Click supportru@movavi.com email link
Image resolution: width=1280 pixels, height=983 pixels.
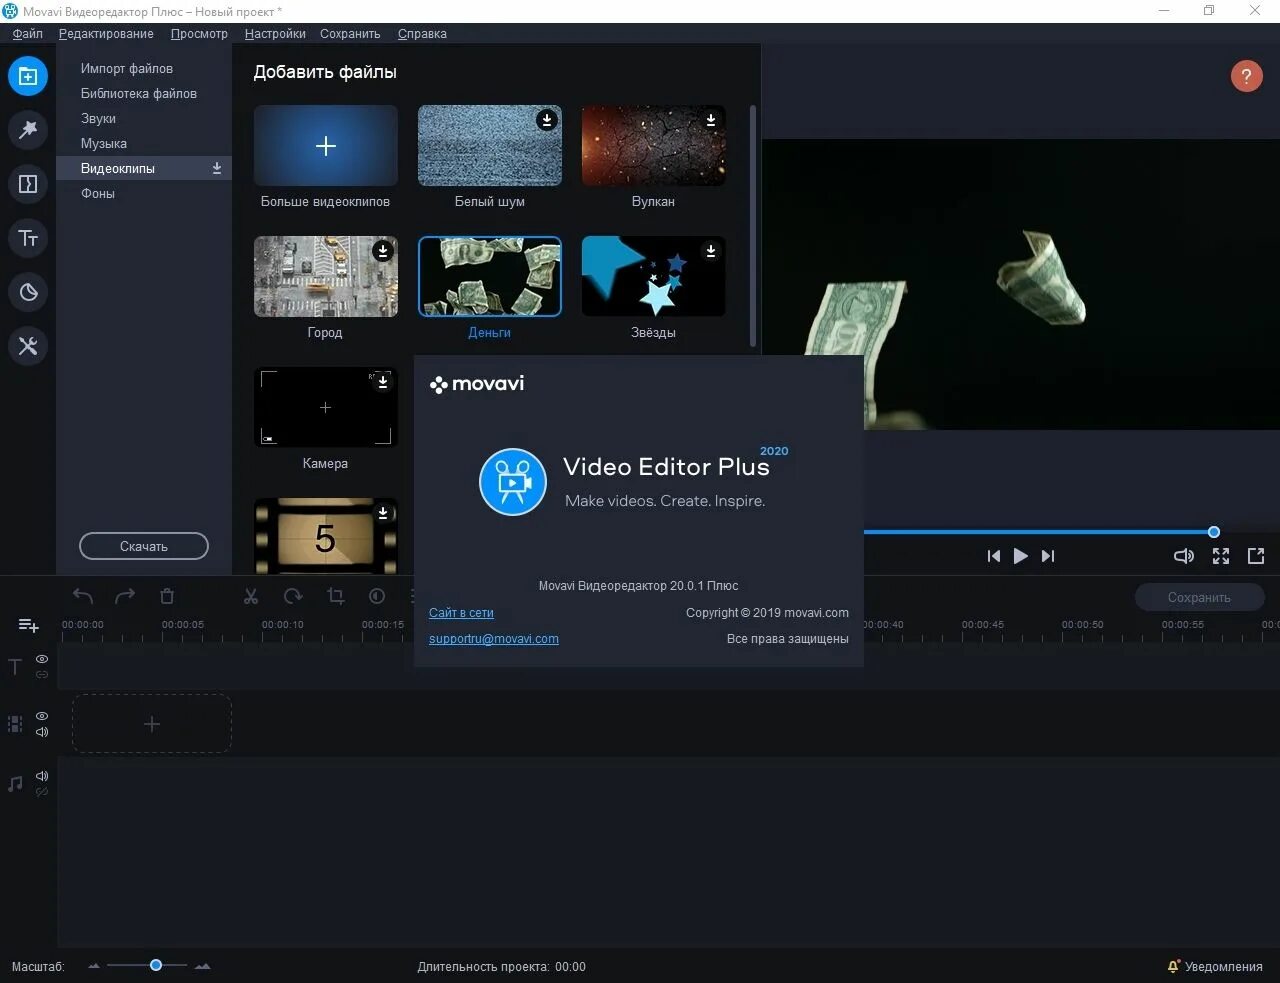click(x=494, y=639)
